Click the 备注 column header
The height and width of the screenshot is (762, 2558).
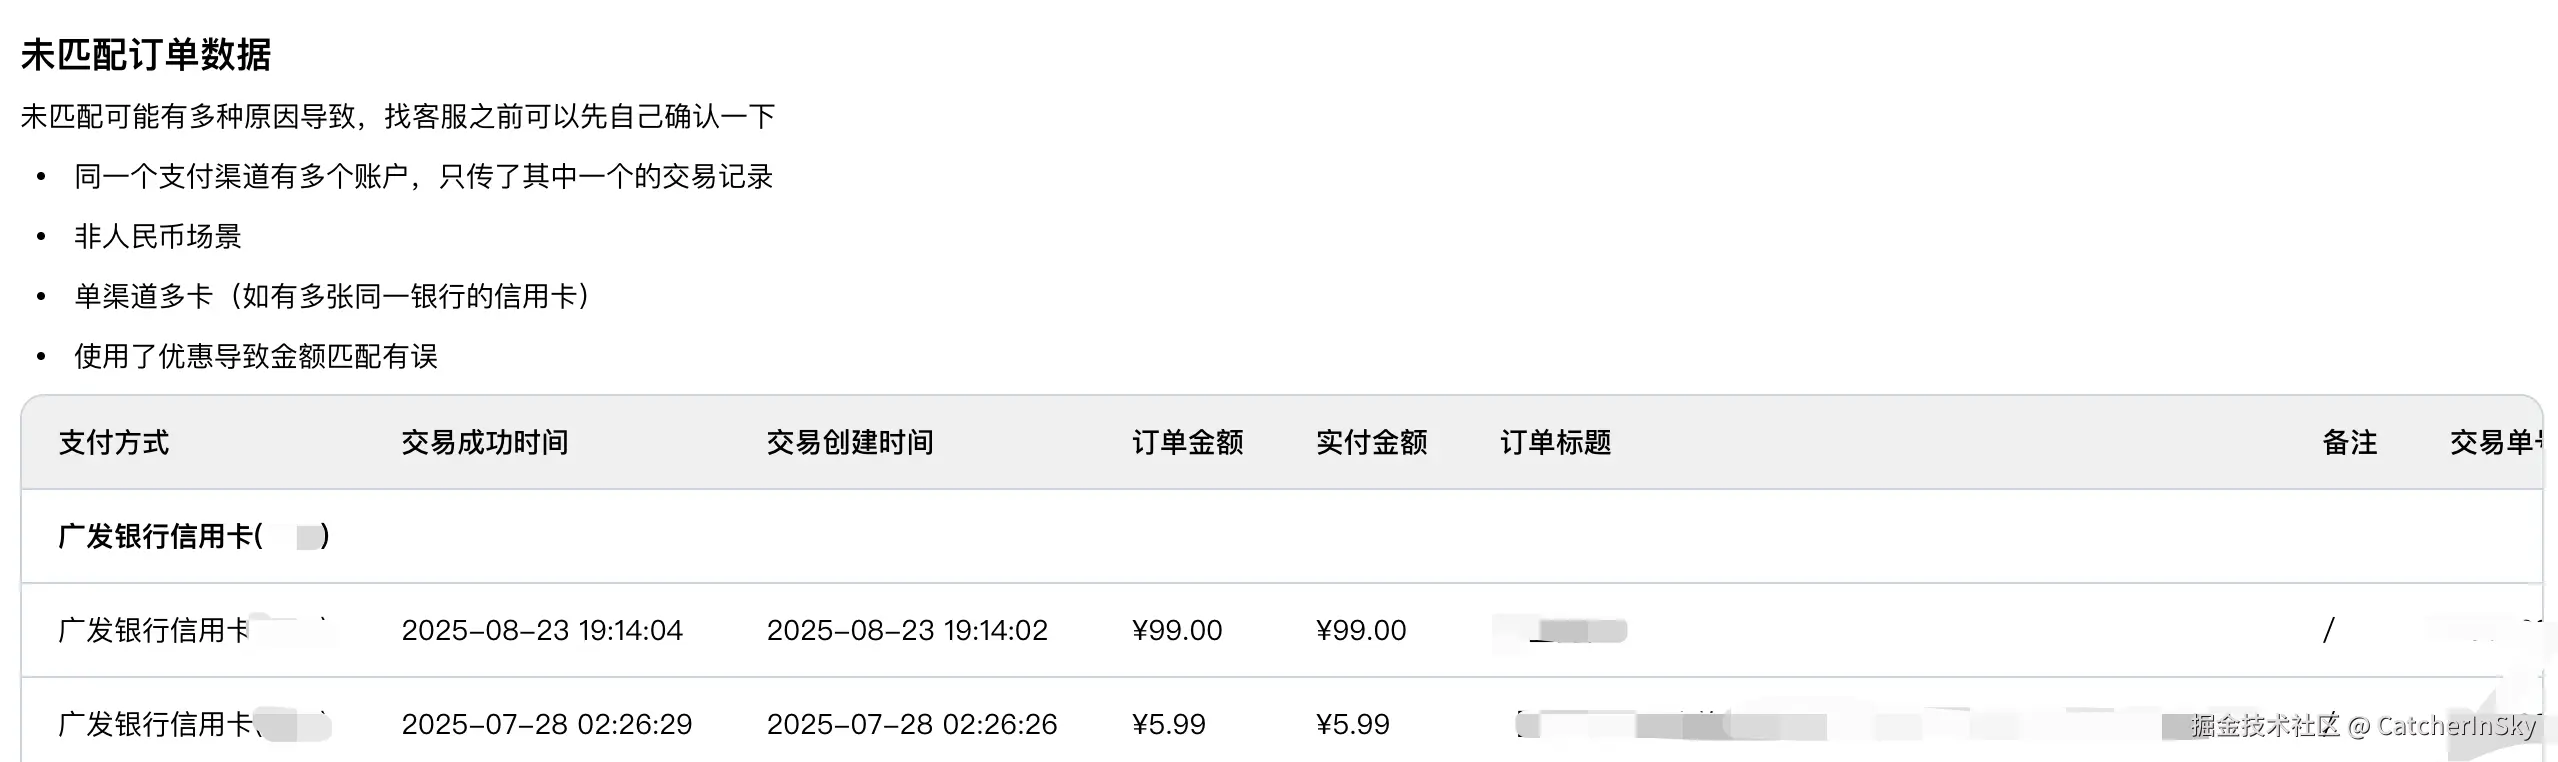pyautogui.click(x=2349, y=442)
